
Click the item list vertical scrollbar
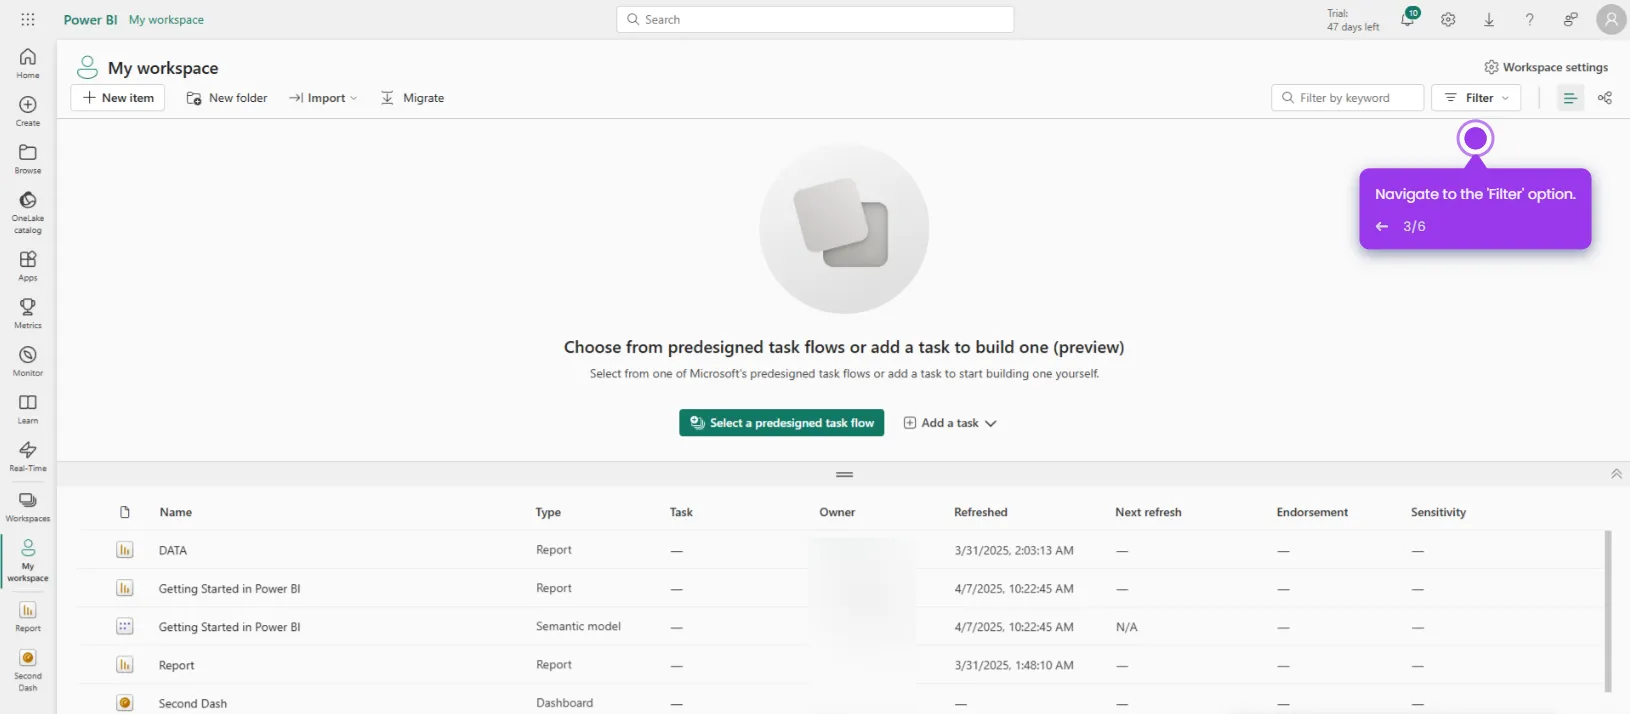coord(1608,610)
